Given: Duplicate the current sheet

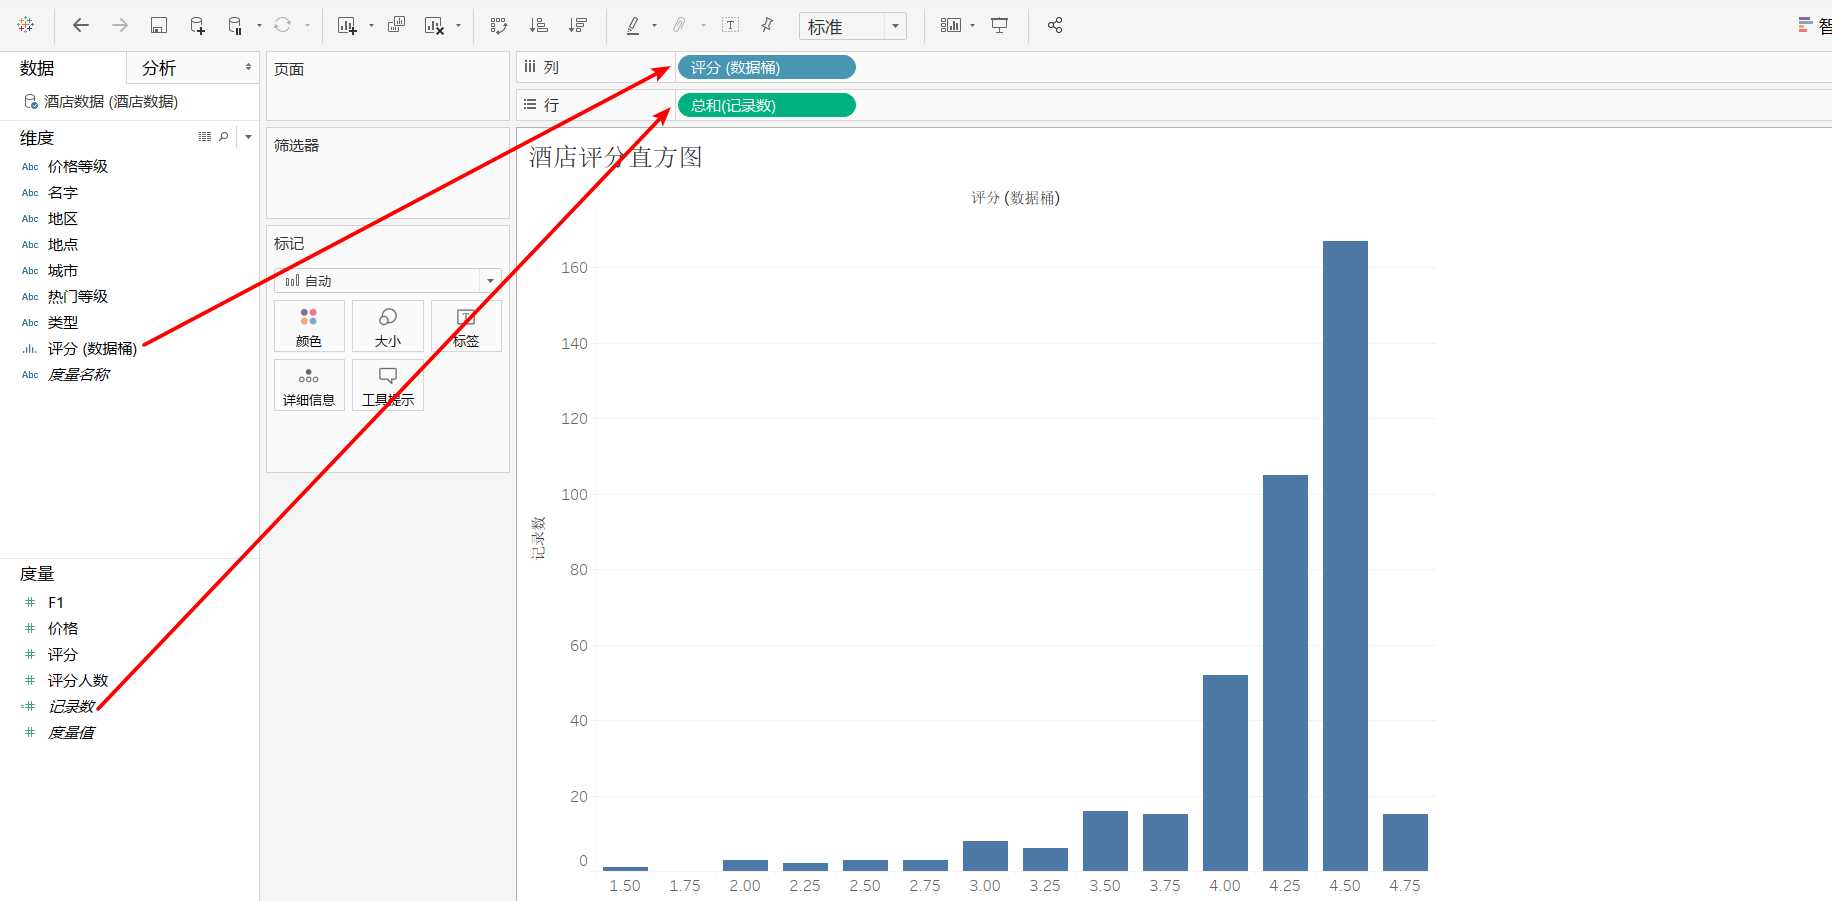Looking at the screenshot, I should point(396,25).
